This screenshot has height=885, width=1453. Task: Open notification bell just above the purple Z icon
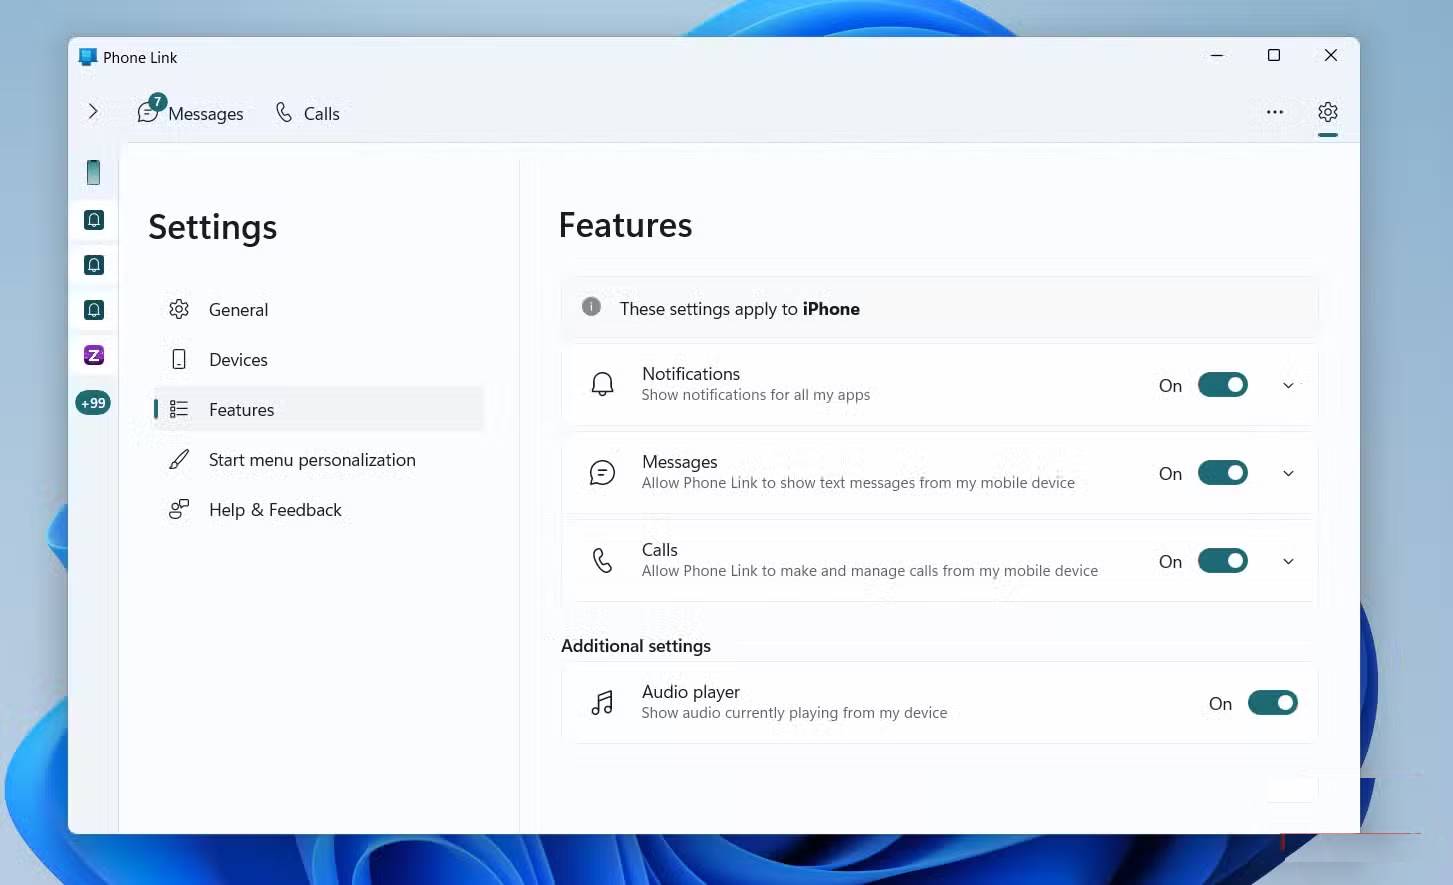click(x=94, y=310)
